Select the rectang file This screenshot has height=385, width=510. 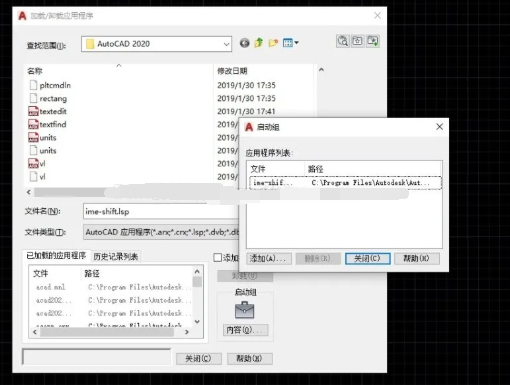pyautogui.click(x=49, y=98)
